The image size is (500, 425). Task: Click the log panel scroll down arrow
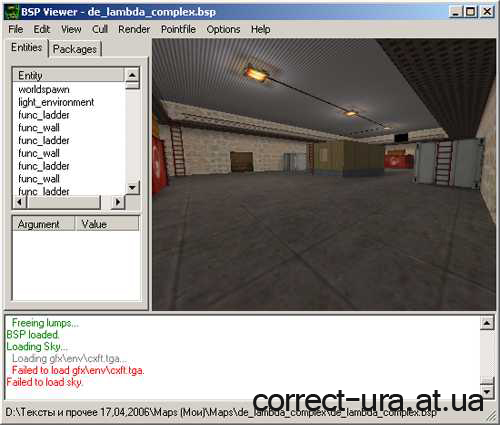[x=487, y=391]
